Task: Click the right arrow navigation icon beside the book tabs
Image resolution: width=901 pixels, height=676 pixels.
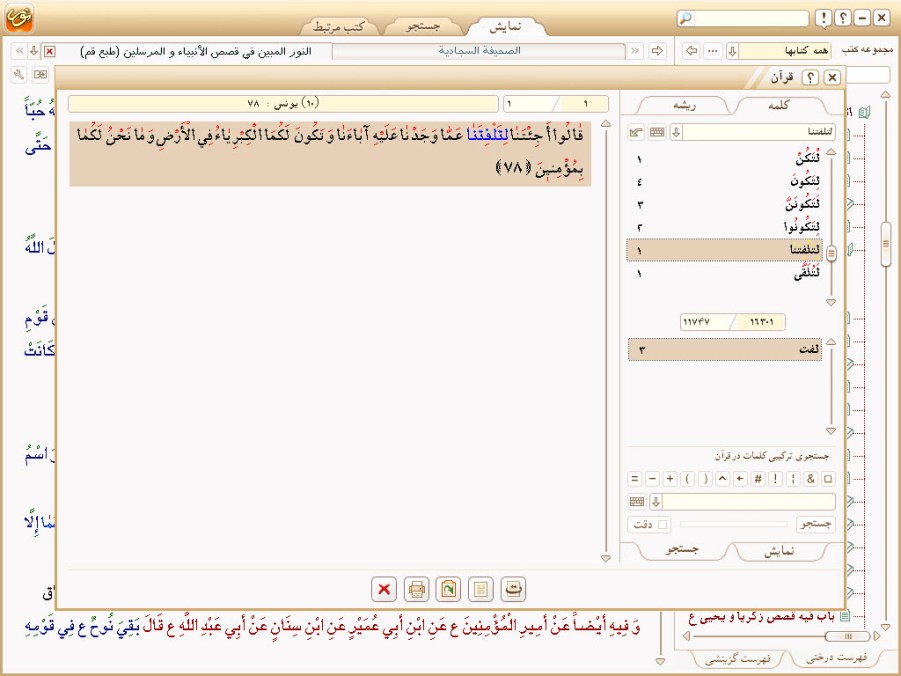Action: [657, 51]
